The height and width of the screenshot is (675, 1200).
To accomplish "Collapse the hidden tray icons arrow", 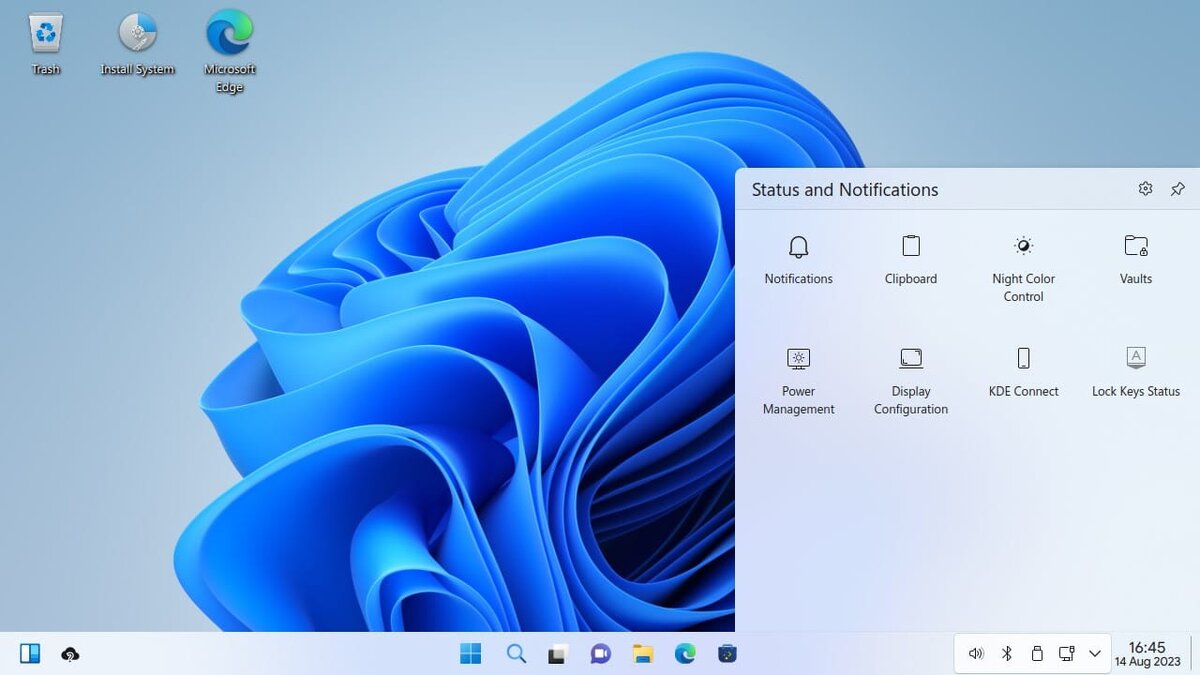I will pyautogui.click(x=1095, y=654).
